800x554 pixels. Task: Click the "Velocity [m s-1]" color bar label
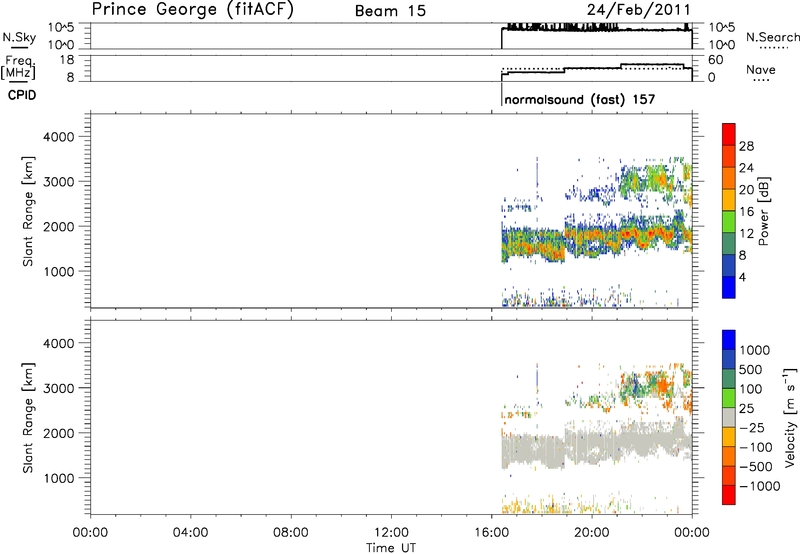click(790, 417)
